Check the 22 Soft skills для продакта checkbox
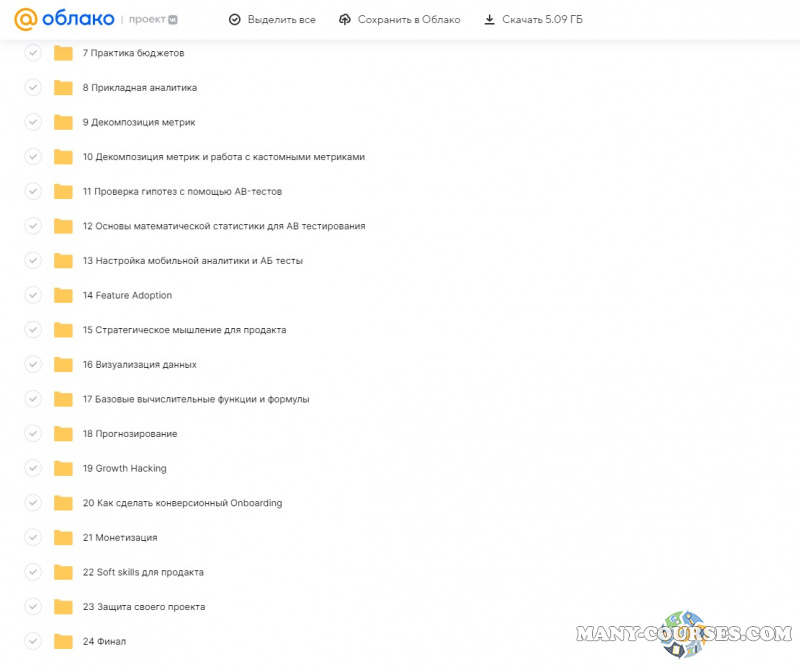 [33, 572]
